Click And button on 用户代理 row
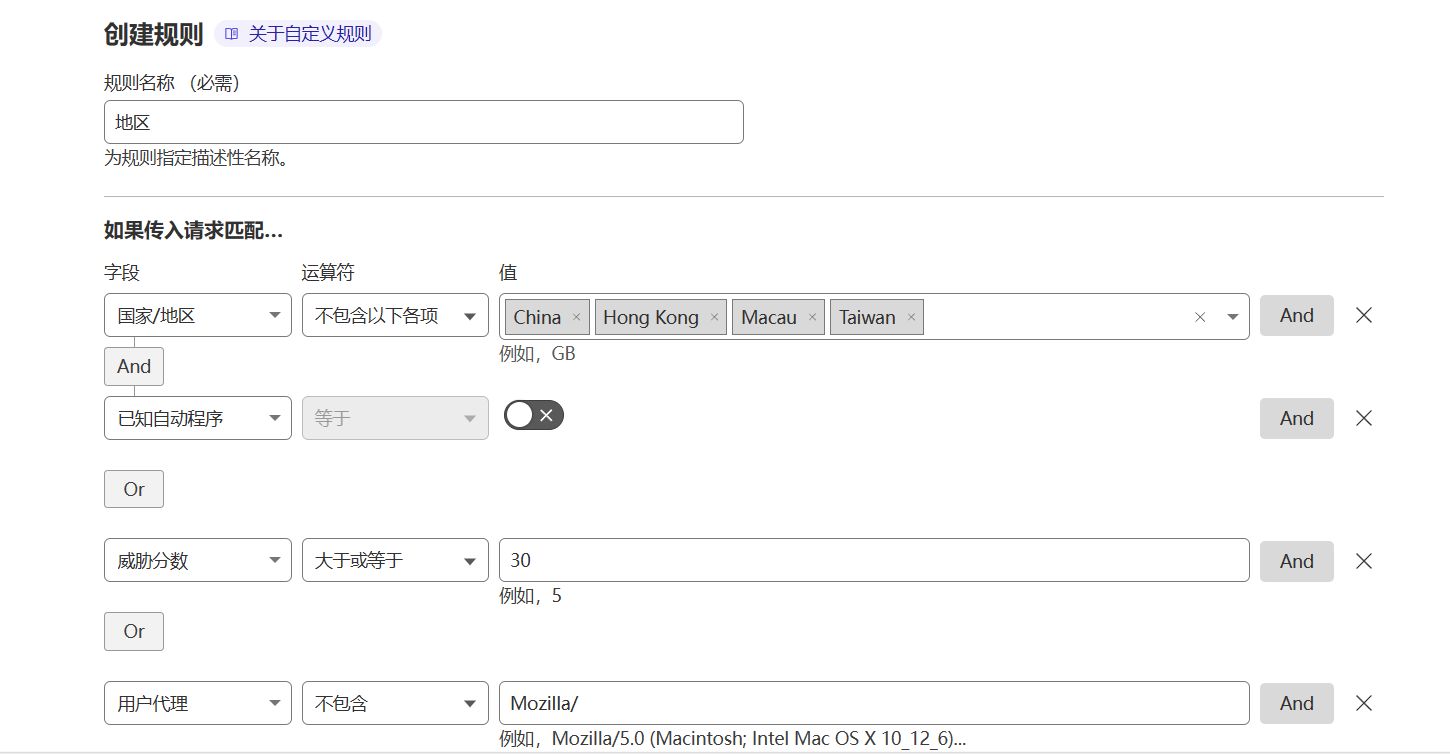Screen dimensions: 1450x754 pyautogui.click(x=1296, y=703)
